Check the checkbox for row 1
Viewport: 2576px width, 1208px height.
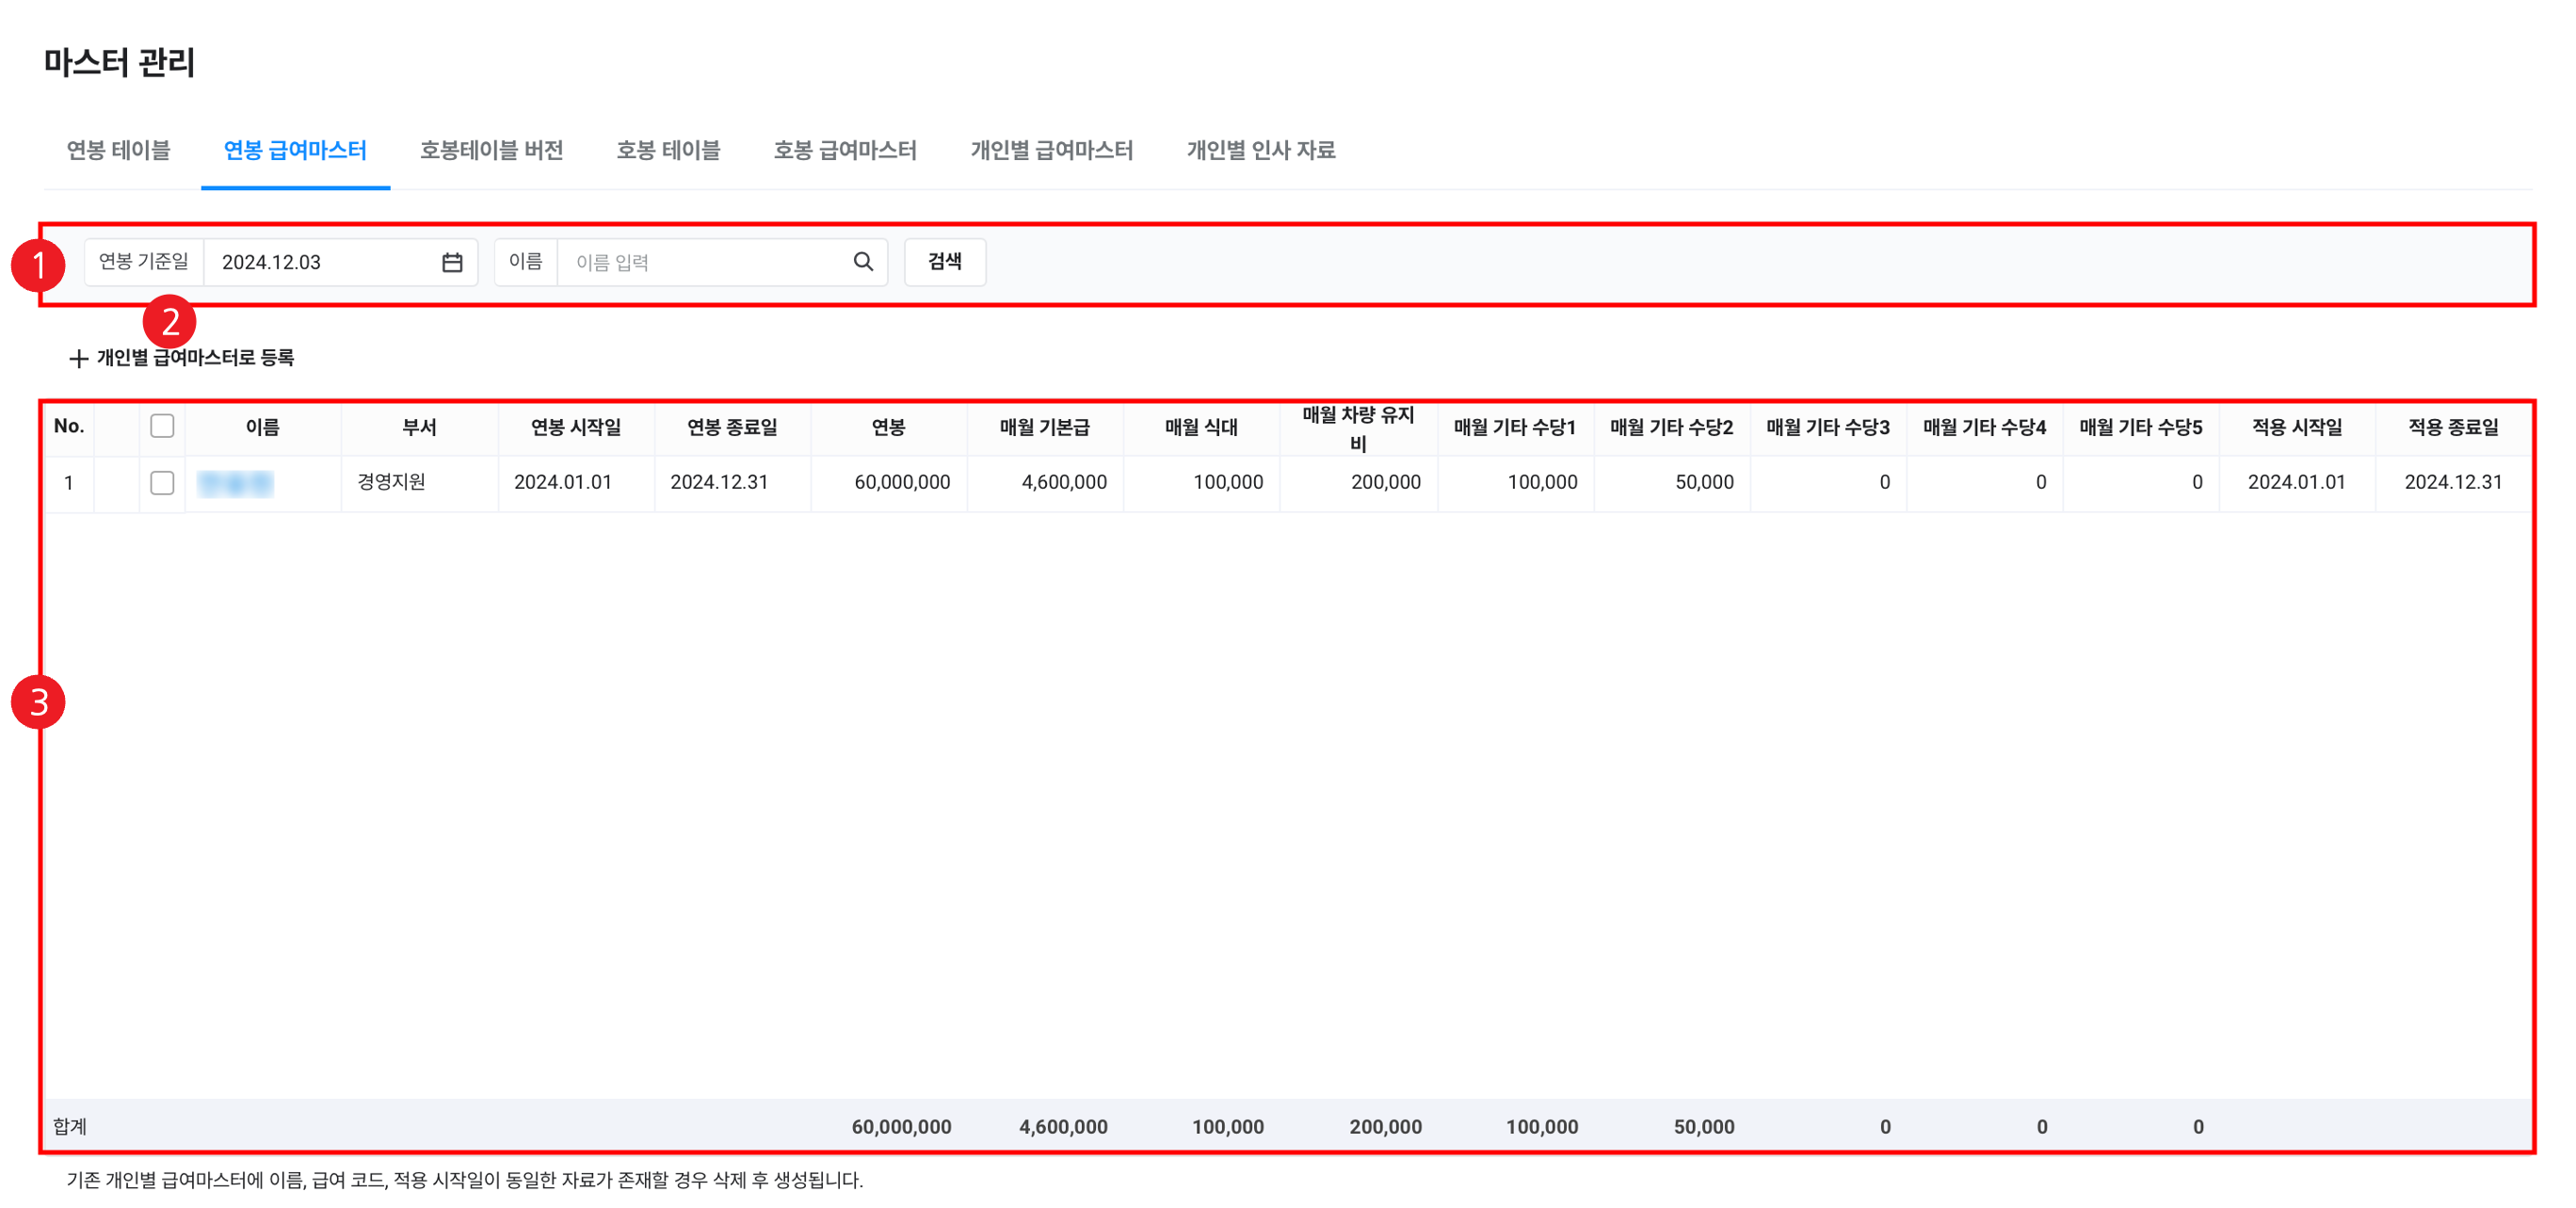[162, 483]
